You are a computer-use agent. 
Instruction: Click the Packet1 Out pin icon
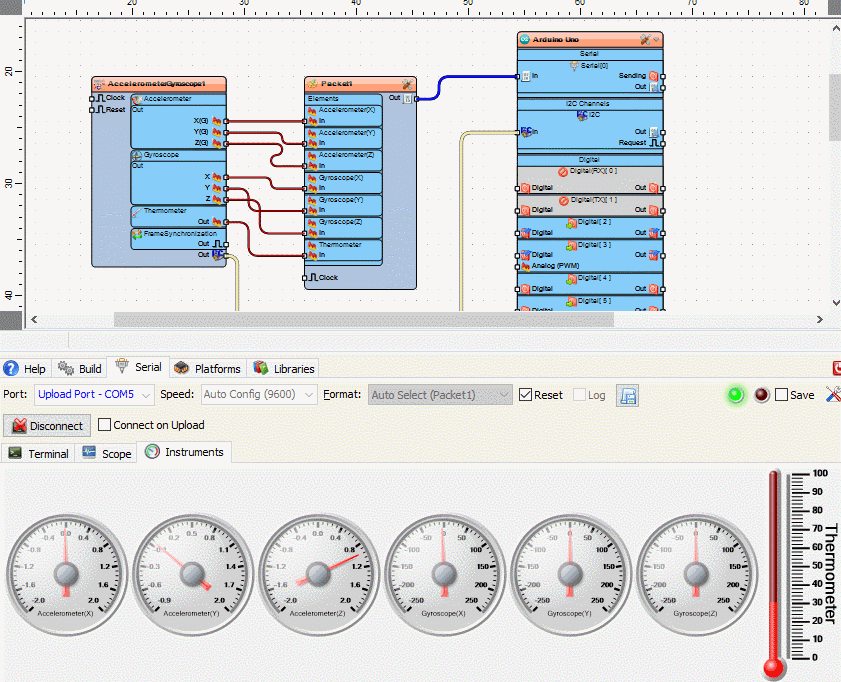[408, 98]
